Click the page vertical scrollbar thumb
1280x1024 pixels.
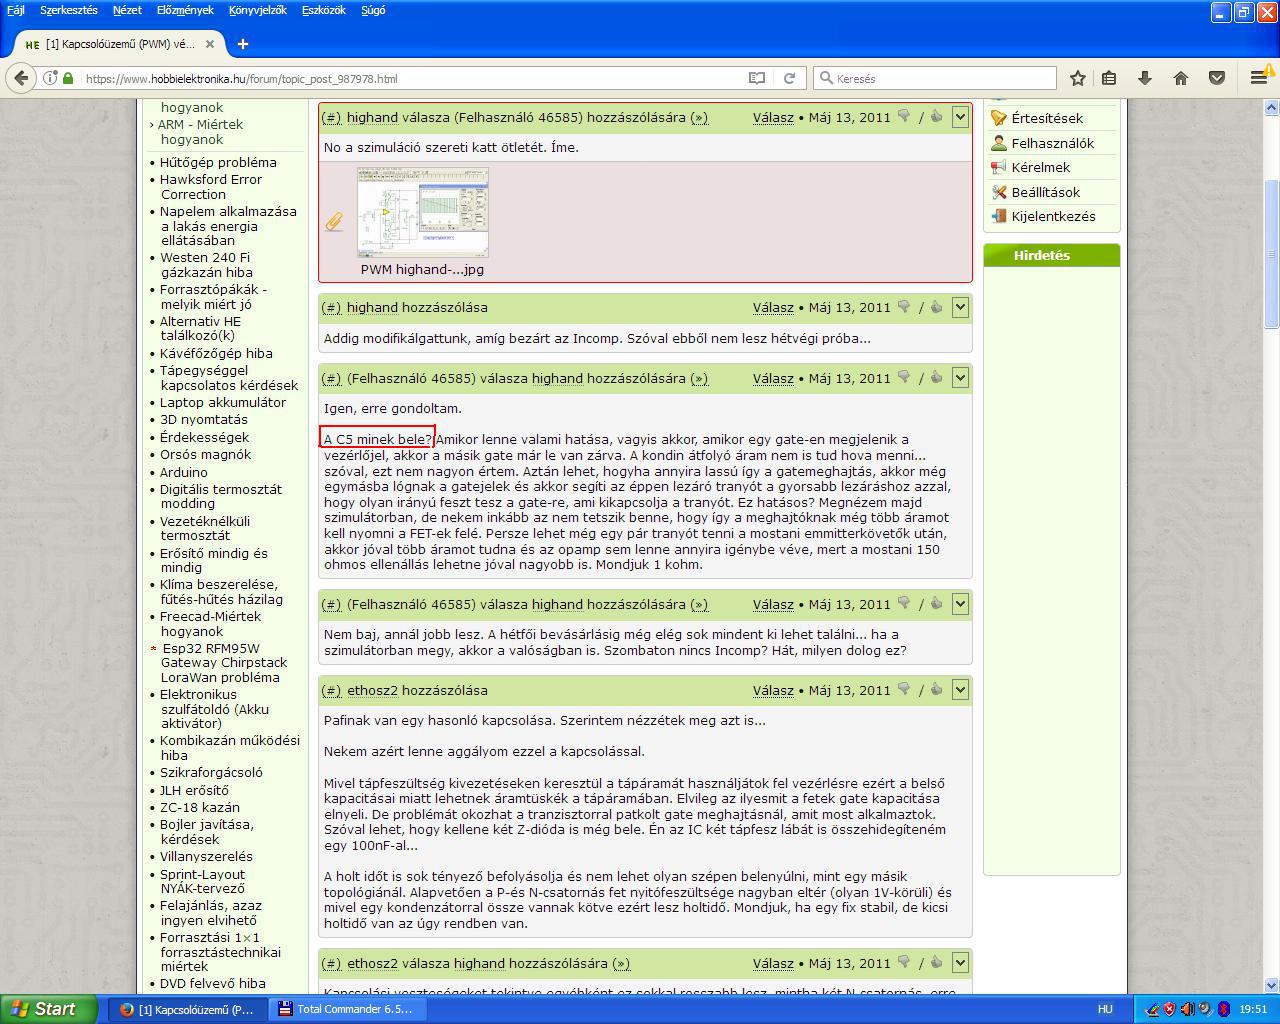[x=1272, y=253]
